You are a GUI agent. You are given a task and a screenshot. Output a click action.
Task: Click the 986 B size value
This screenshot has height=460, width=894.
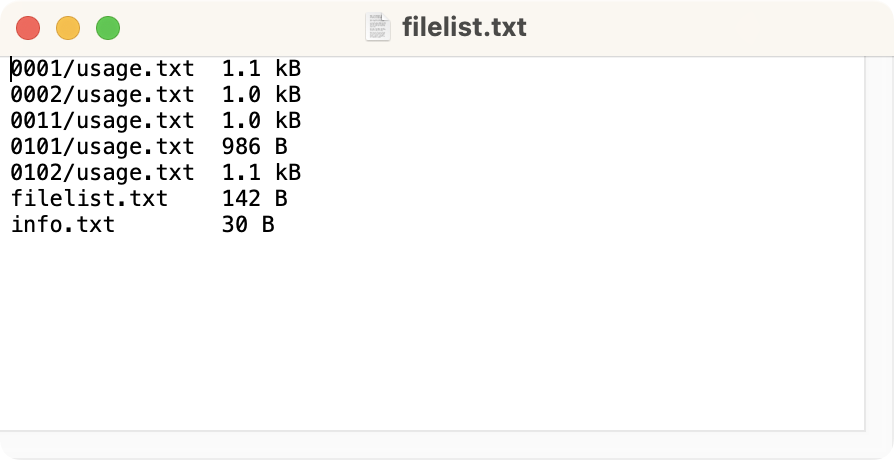pyautogui.click(x=254, y=147)
